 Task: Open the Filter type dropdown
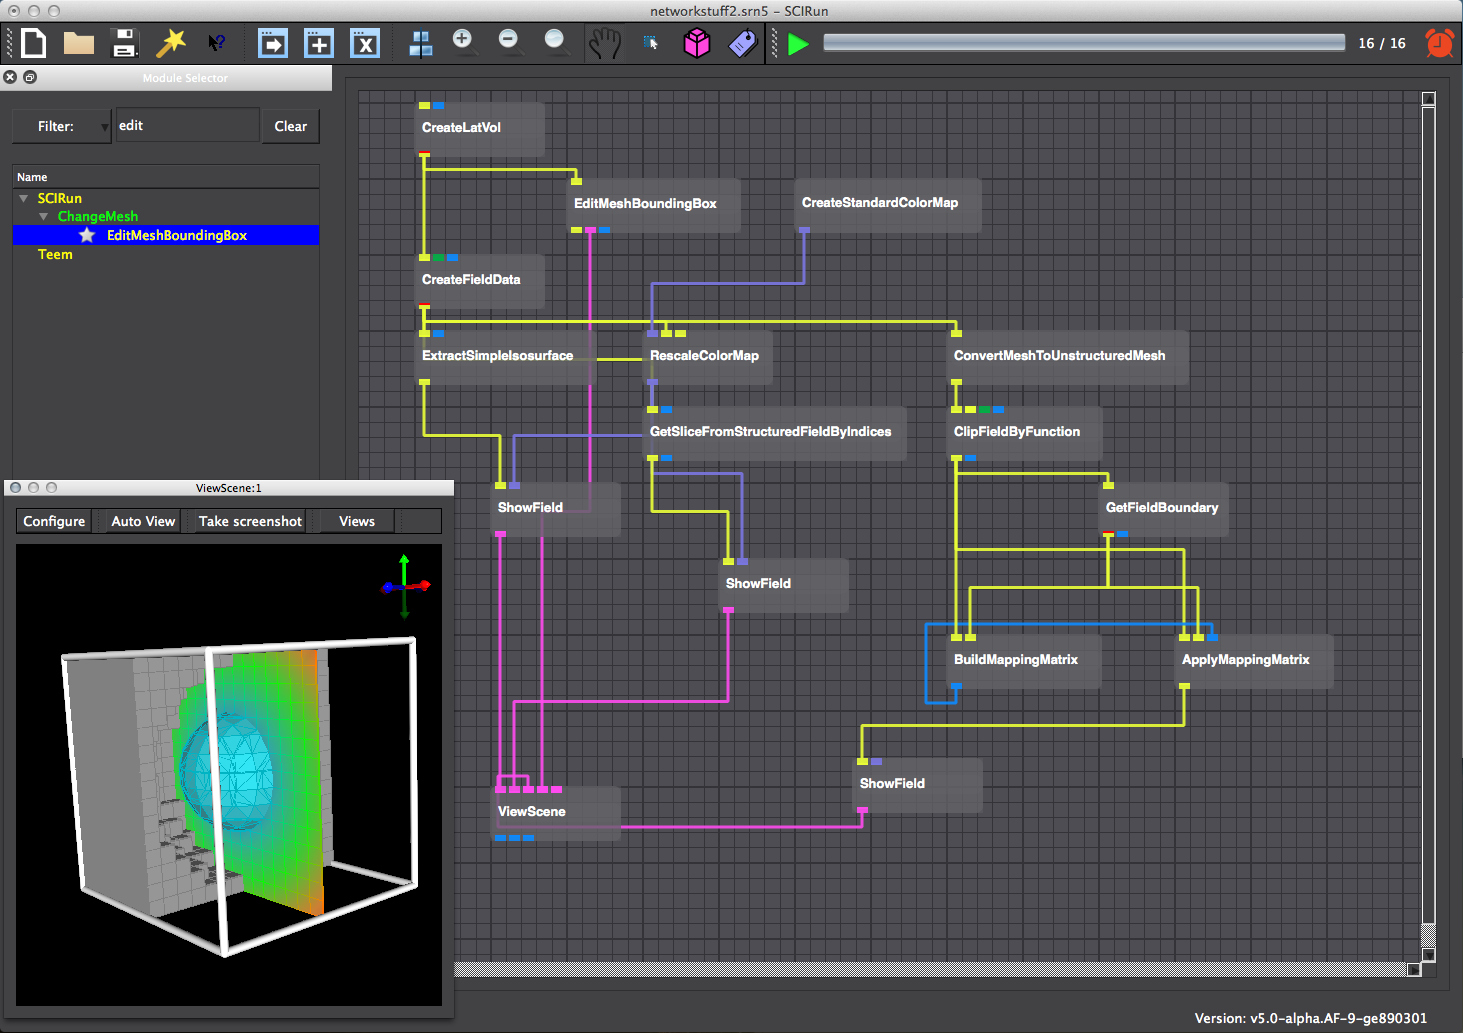click(62, 126)
